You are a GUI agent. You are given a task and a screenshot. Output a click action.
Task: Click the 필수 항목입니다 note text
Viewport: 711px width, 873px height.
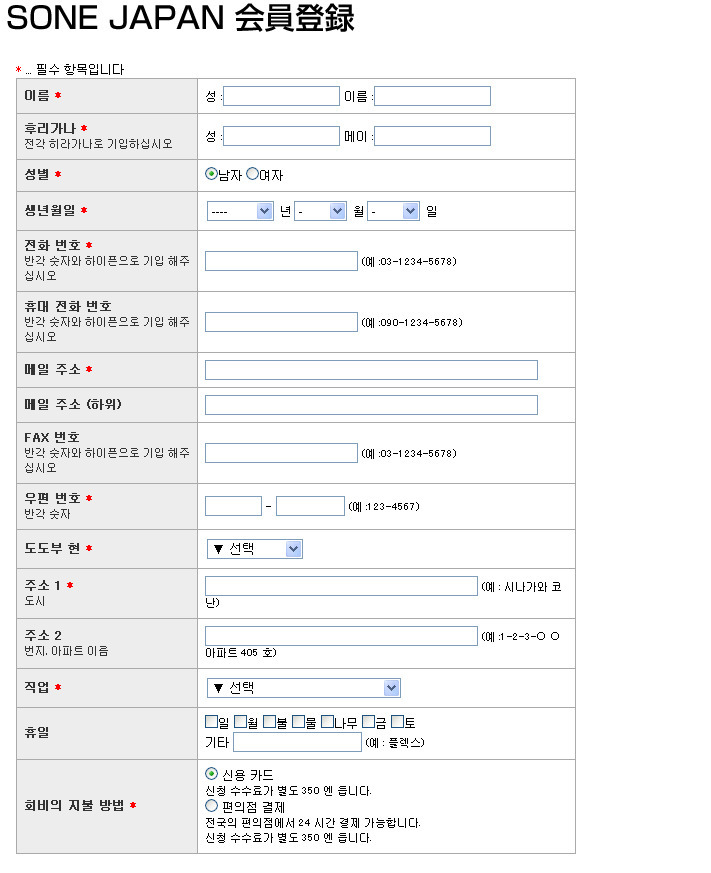point(80,70)
